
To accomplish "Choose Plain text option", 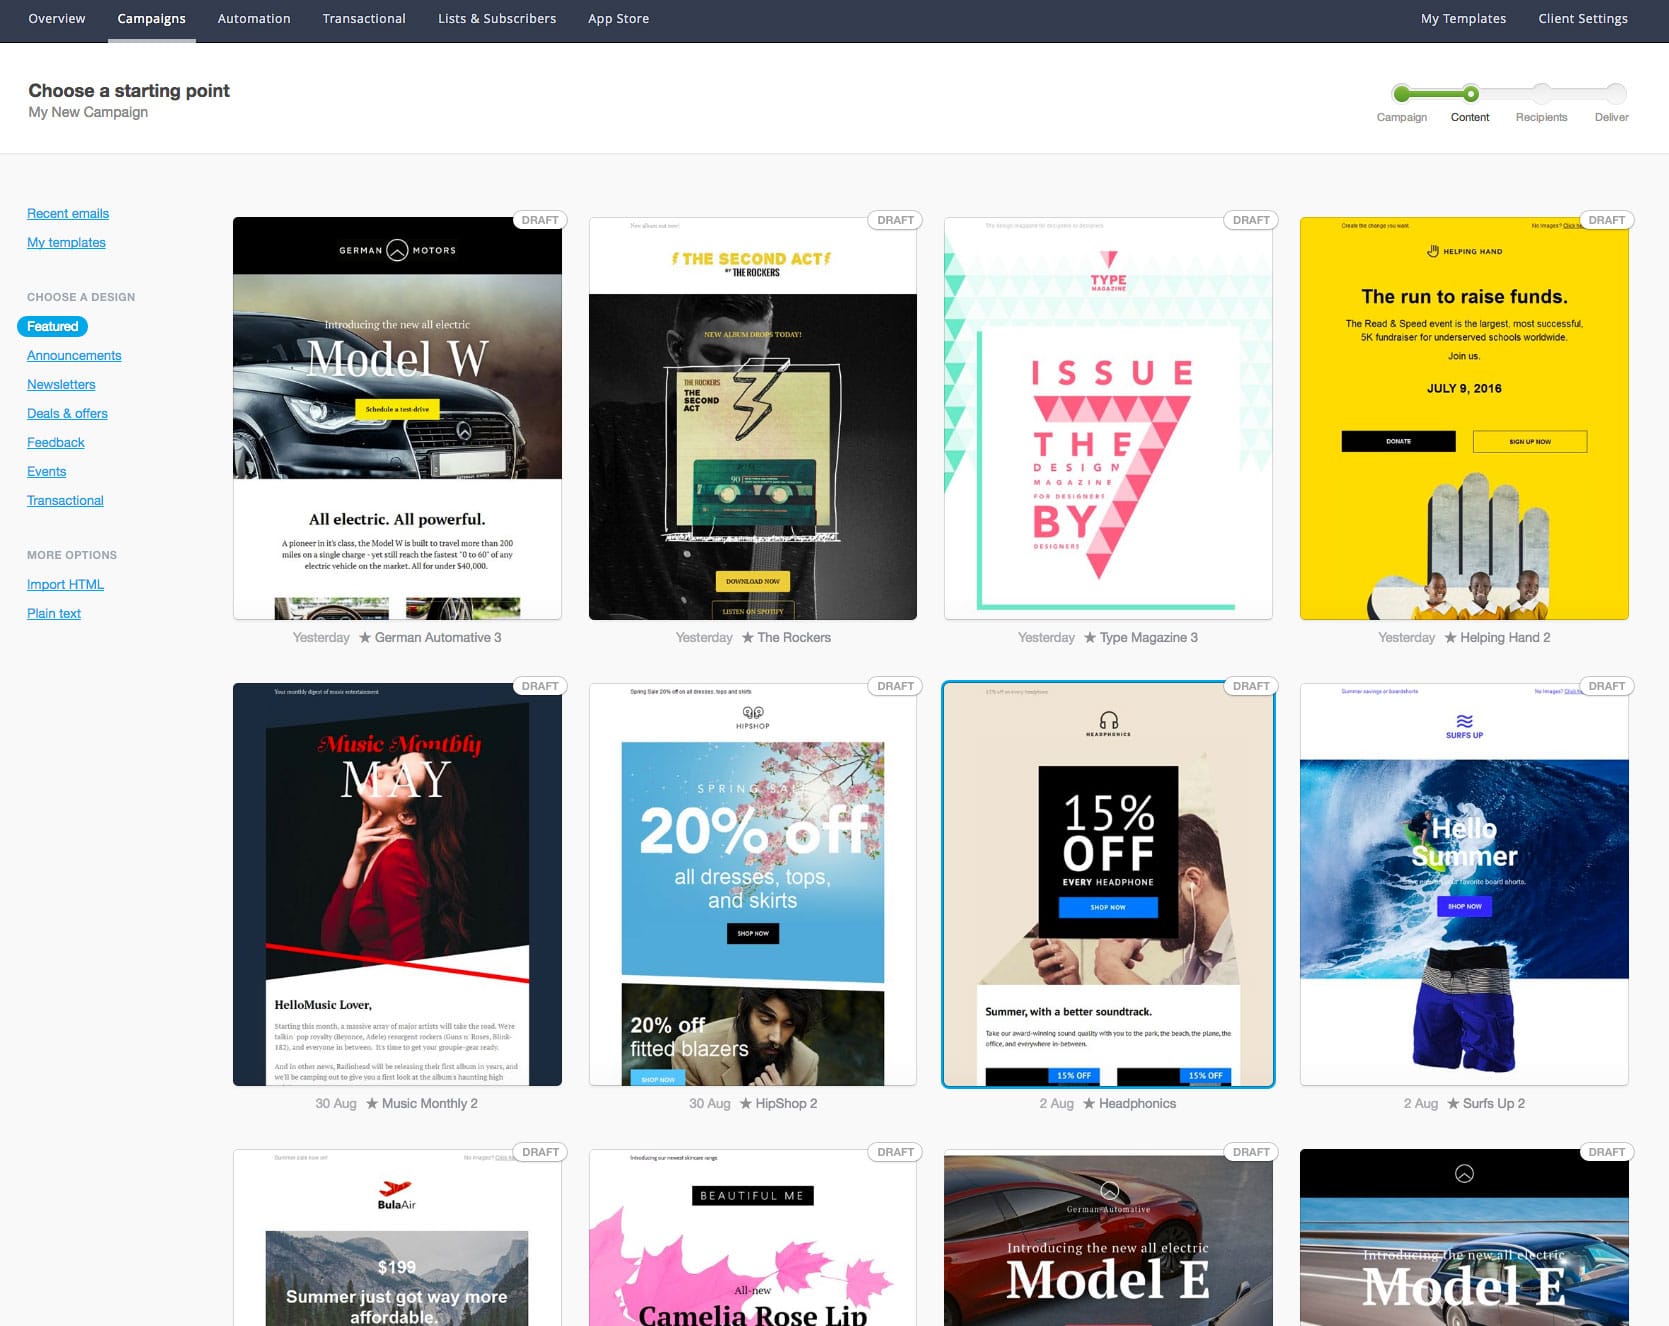I will 54,613.
